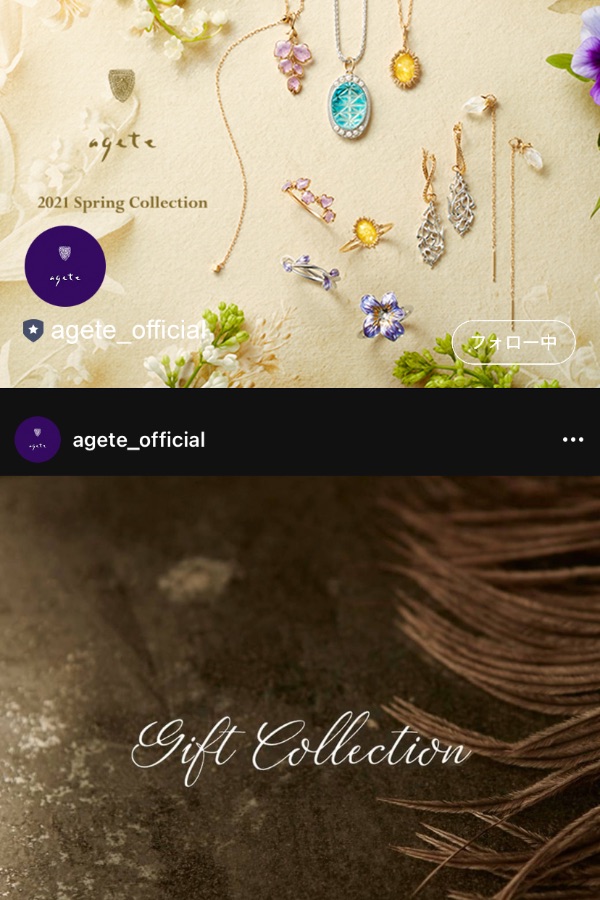The image size is (600, 900).
Task: Click the Gift Collection script title
Action: pos(300,747)
